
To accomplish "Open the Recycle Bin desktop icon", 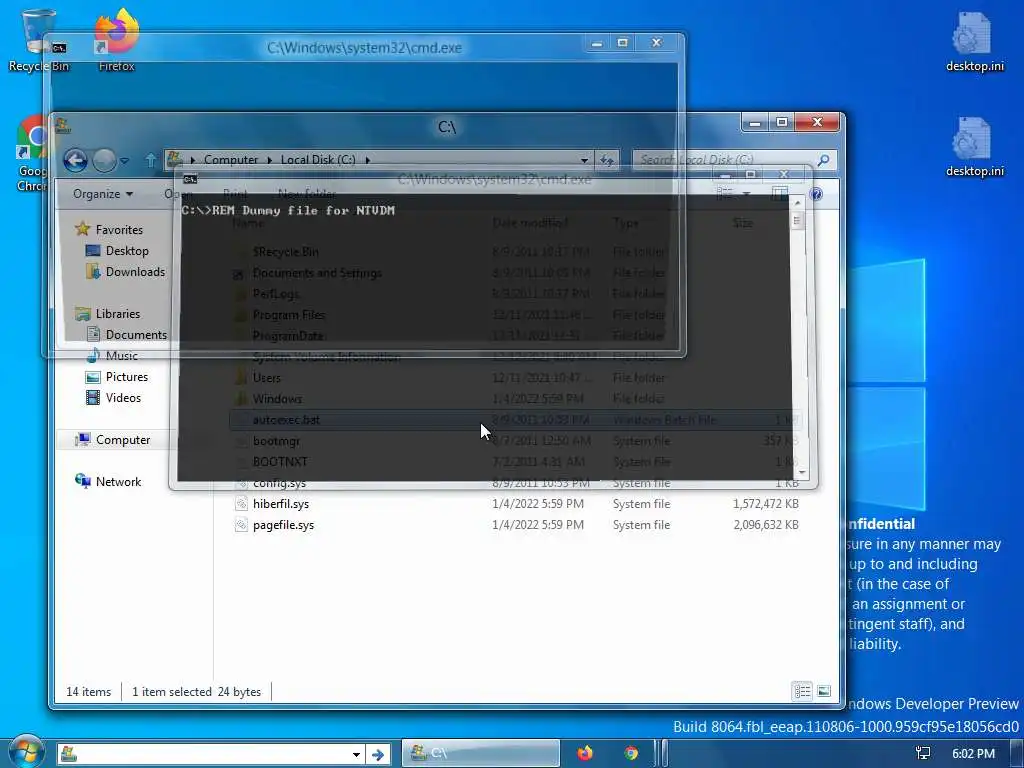I will (38, 39).
